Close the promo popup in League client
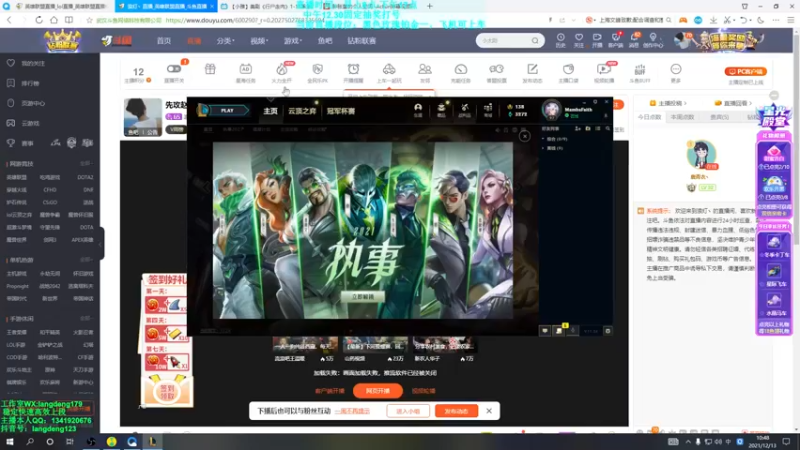800x450 pixels. coord(524,136)
